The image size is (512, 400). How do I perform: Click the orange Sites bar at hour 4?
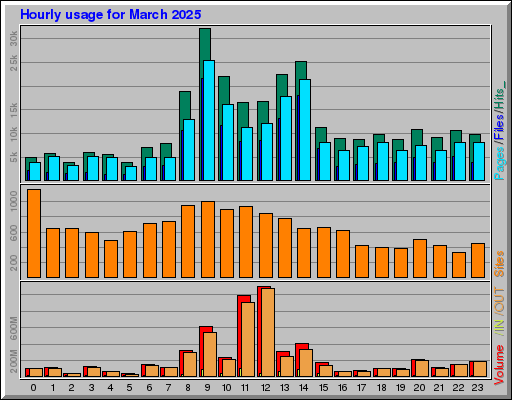coord(111,259)
